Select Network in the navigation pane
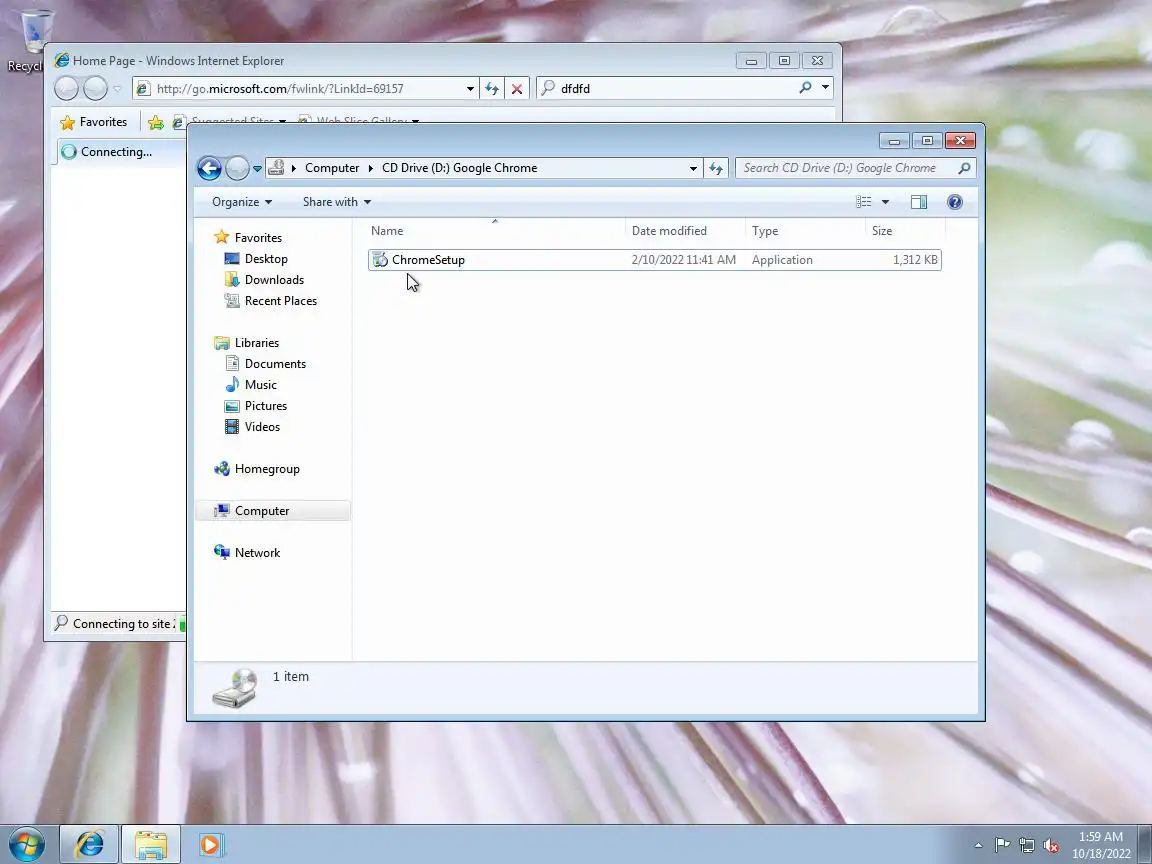The width and height of the screenshot is (1152, 864). click(257, 552)
